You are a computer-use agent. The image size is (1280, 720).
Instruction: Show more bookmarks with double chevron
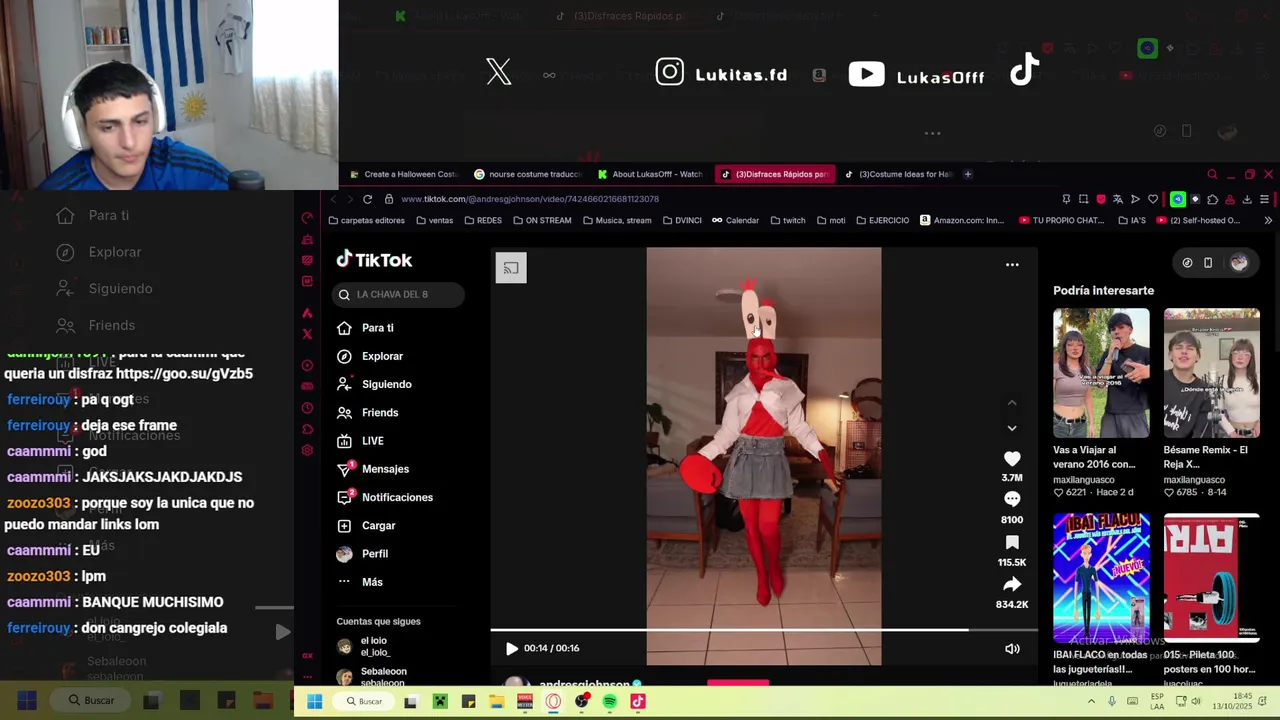(1268, 220)
